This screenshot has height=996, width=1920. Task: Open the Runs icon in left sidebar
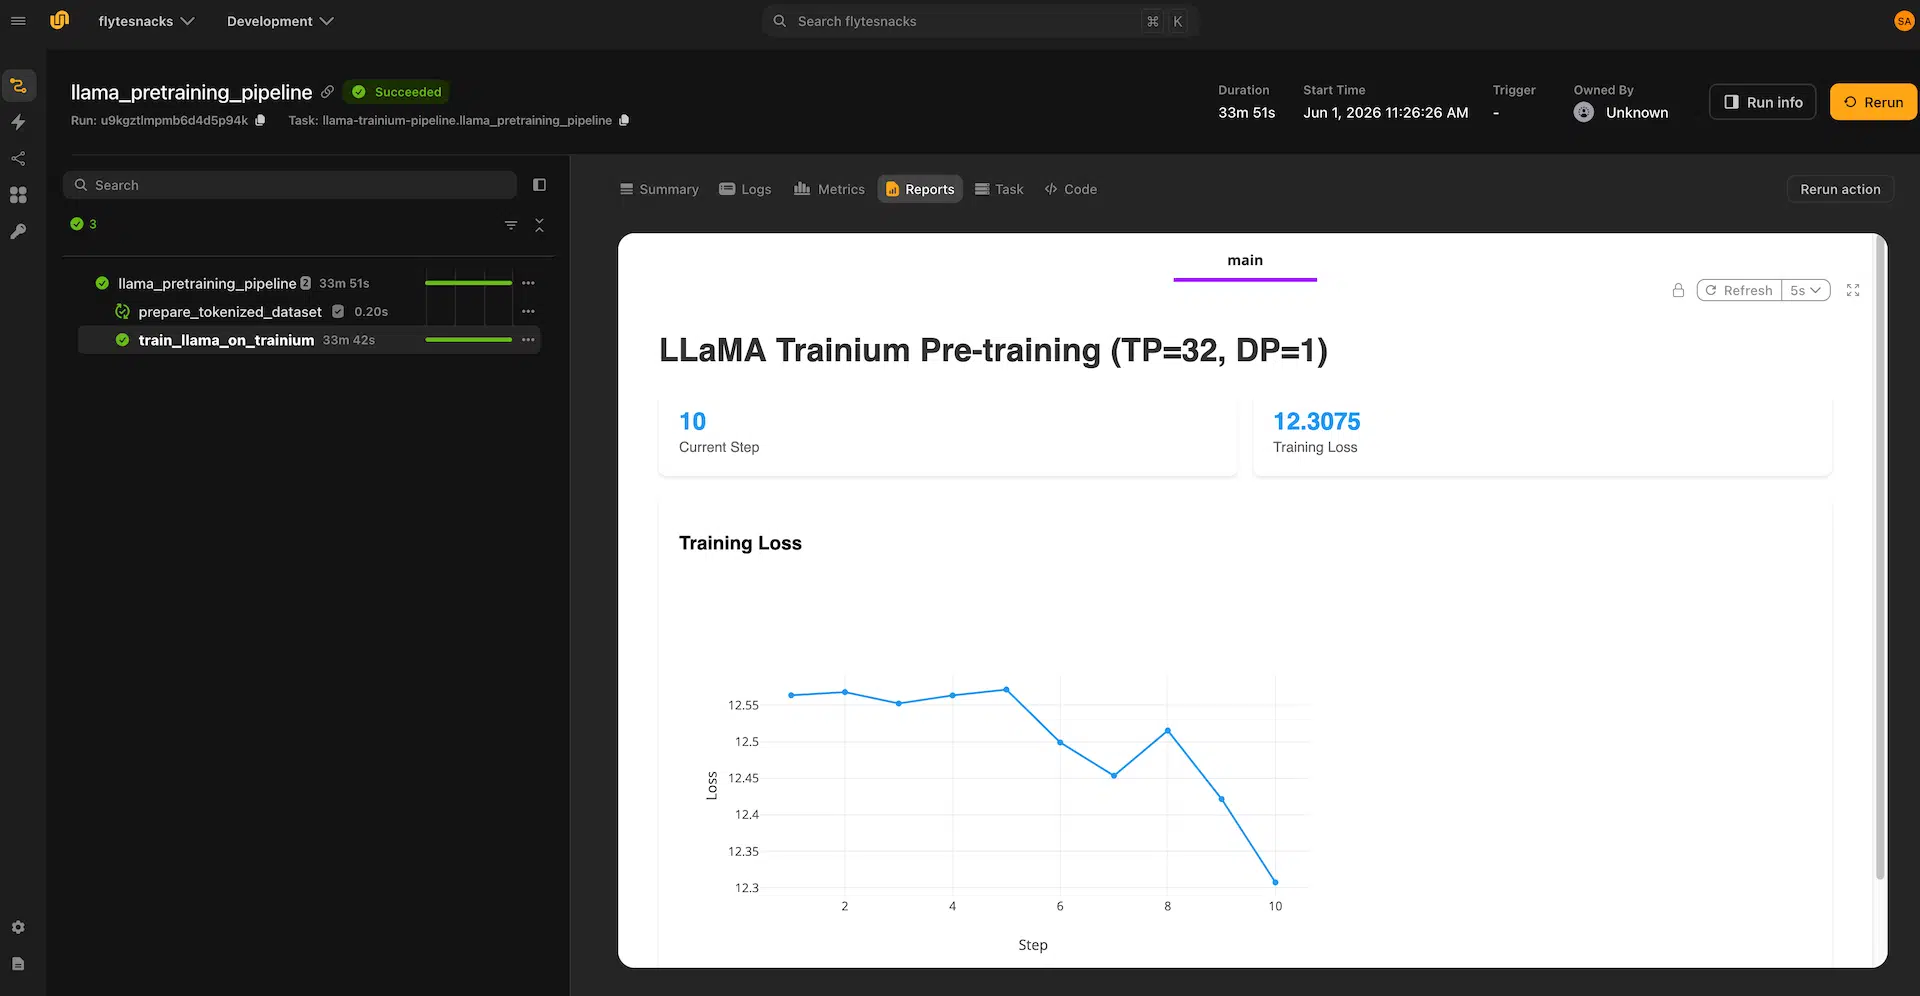18,86
